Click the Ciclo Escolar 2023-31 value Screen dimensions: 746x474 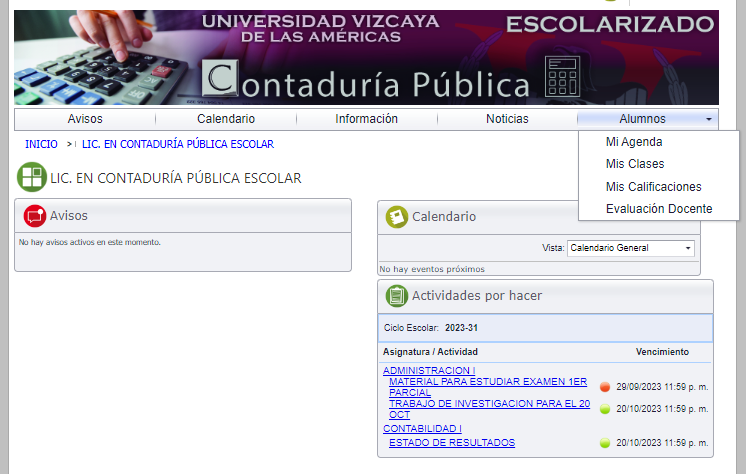pyautogui.click(x=461, y=328)
